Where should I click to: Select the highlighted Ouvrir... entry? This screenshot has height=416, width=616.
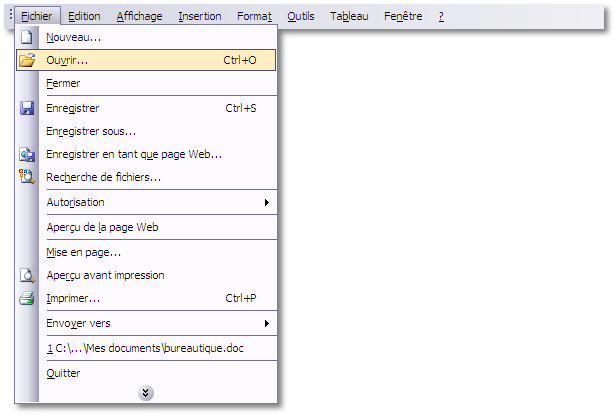point(146,60)
